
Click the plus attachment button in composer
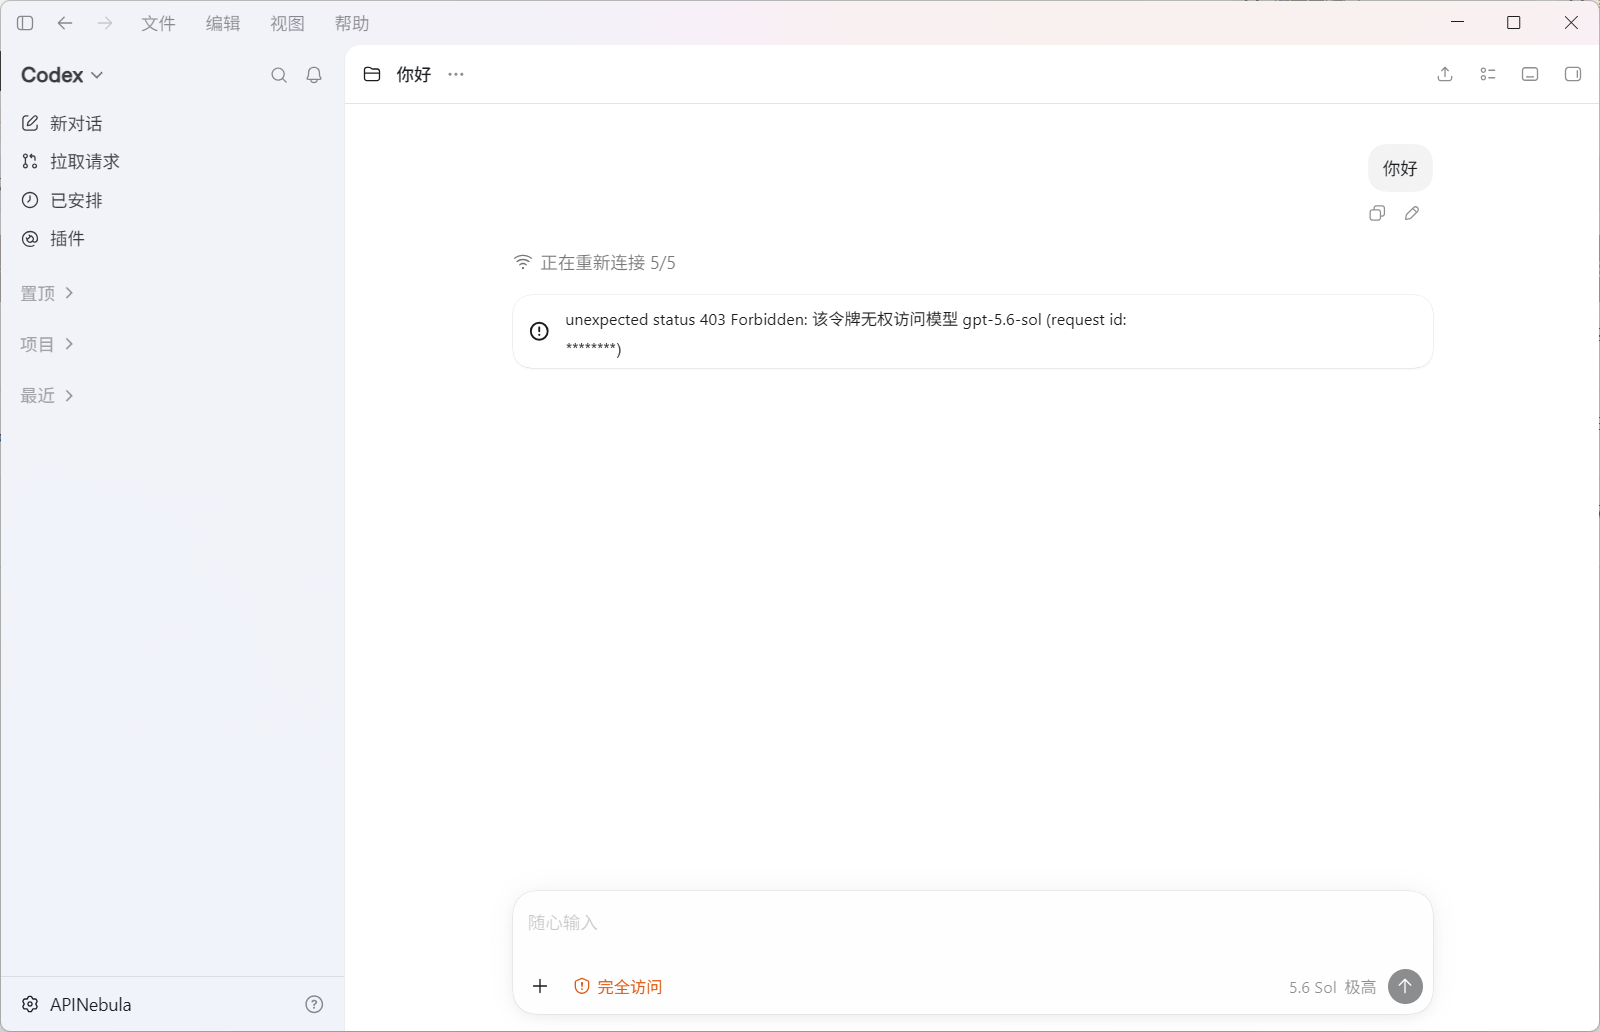(x=540, y=986)
